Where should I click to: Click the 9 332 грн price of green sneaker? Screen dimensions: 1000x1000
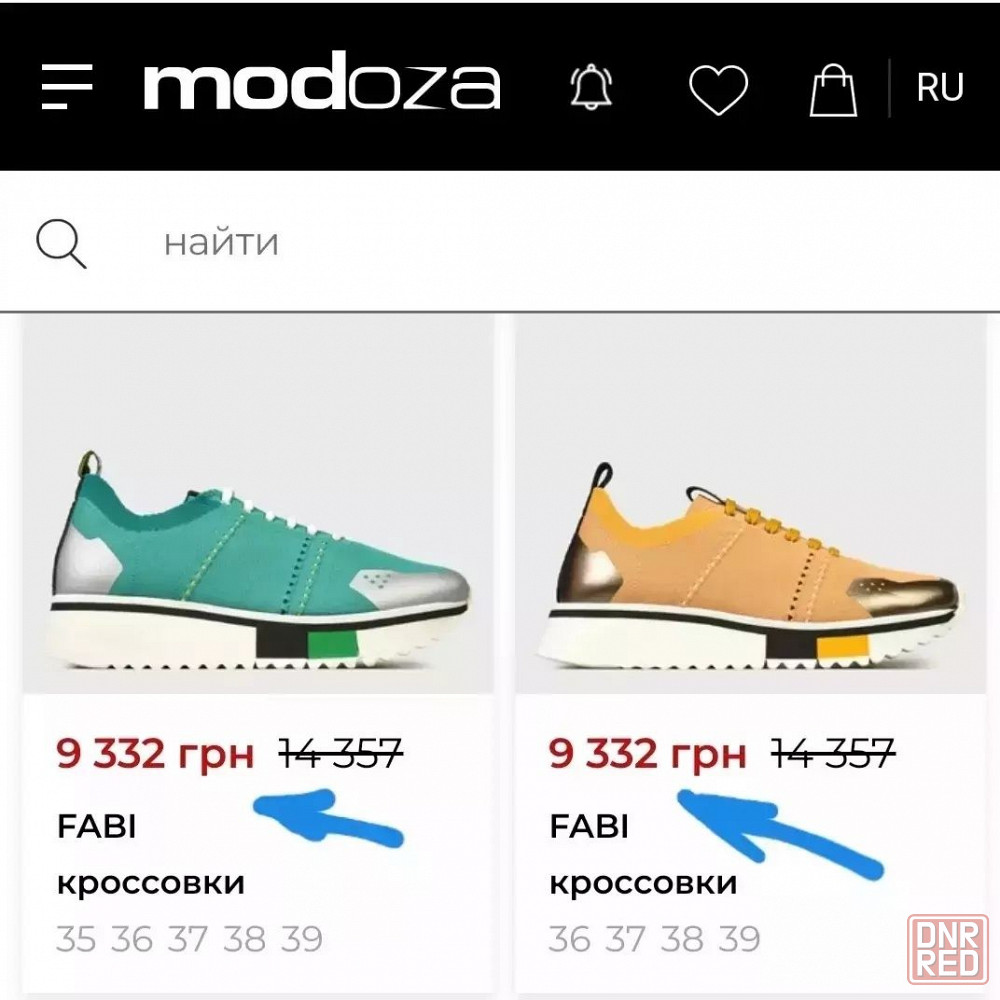click(x=155, y=754)
